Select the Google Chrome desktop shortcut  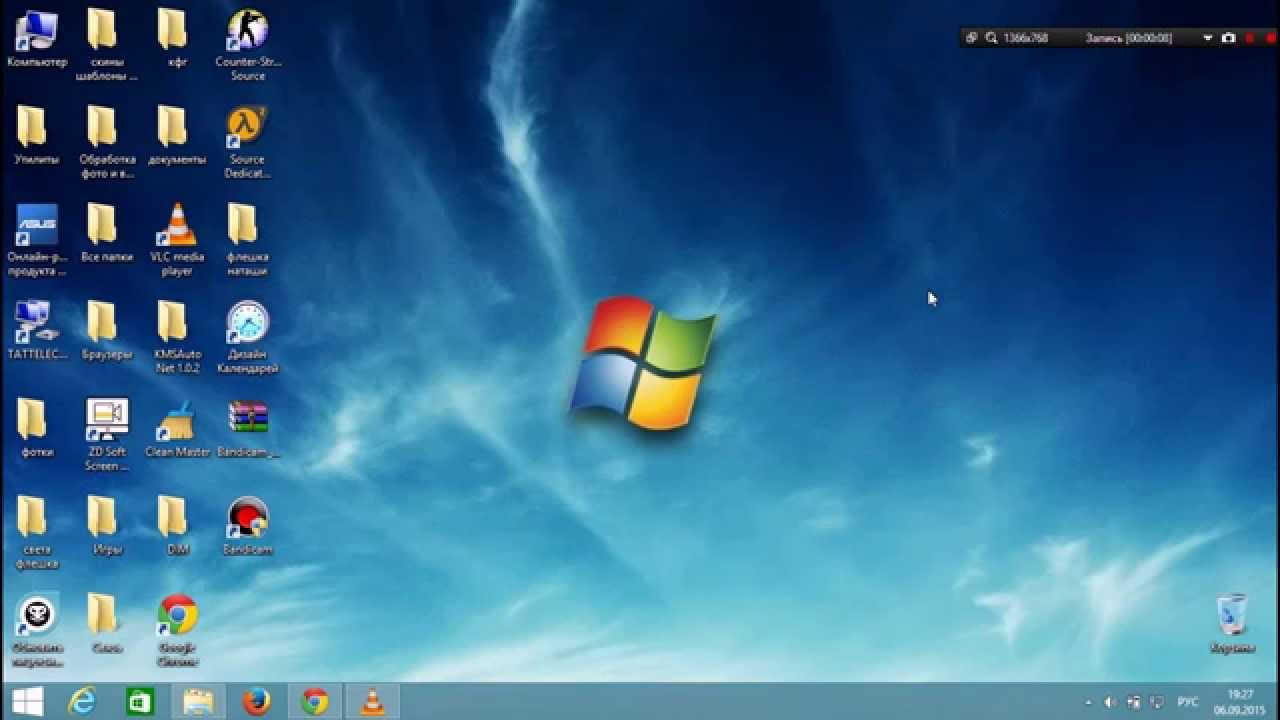(x=177, y=630)
